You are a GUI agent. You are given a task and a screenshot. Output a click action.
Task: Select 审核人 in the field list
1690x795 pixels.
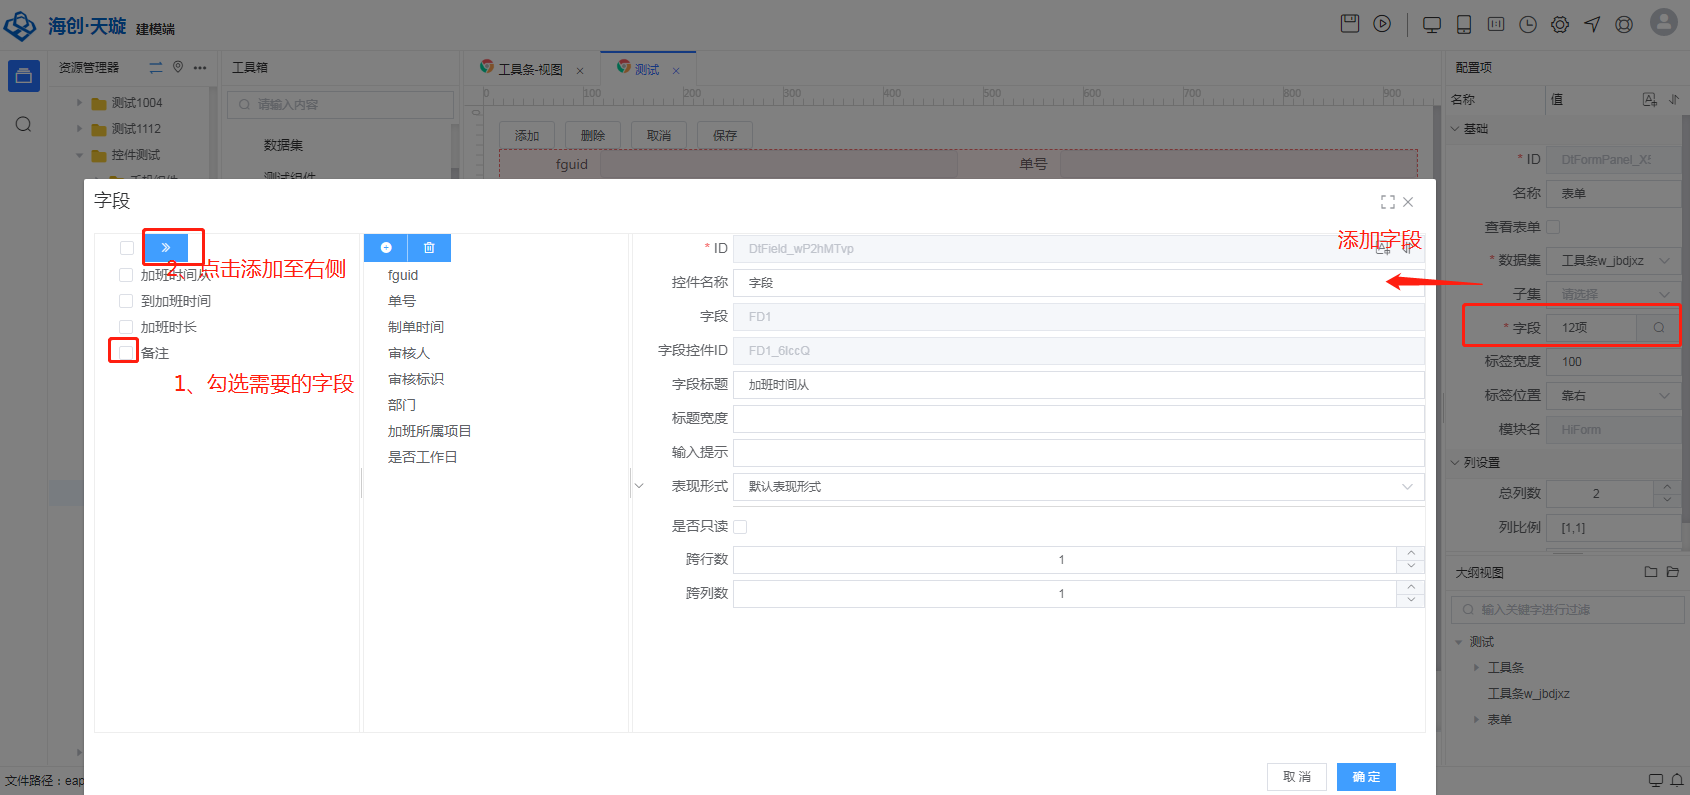click(x=409, y=353)
